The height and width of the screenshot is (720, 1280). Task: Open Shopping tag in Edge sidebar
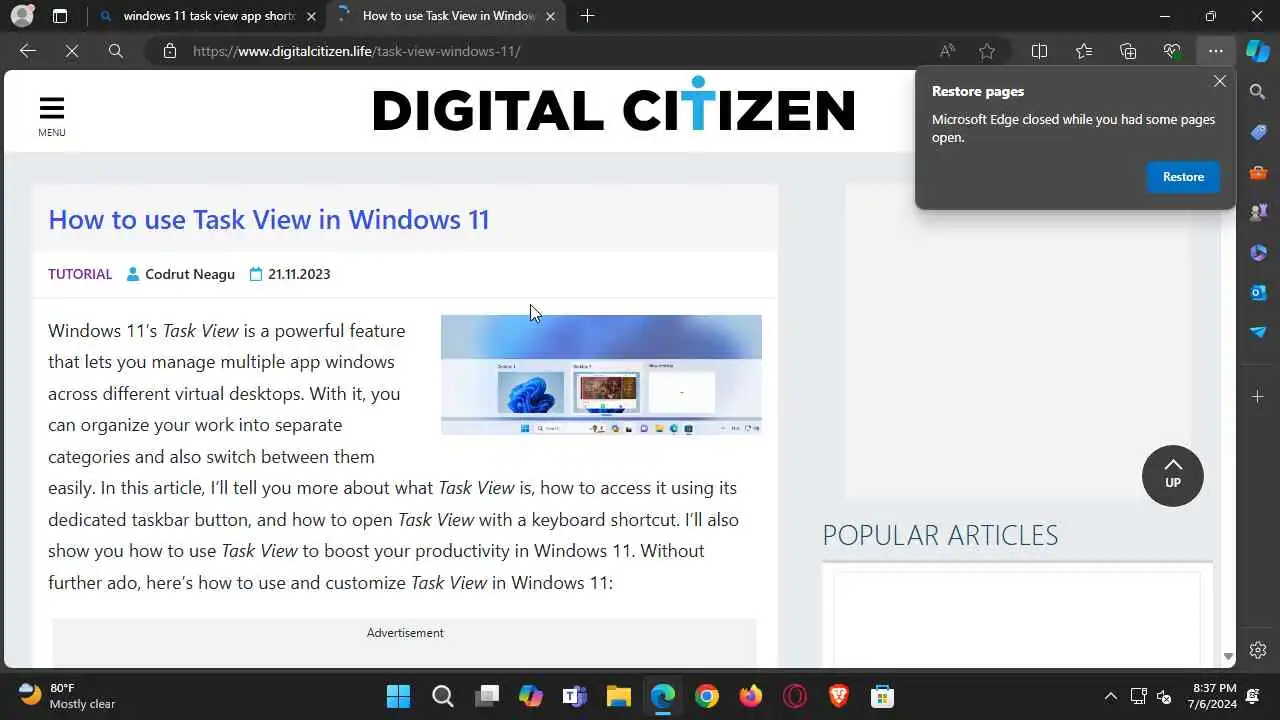[1258, 132]
